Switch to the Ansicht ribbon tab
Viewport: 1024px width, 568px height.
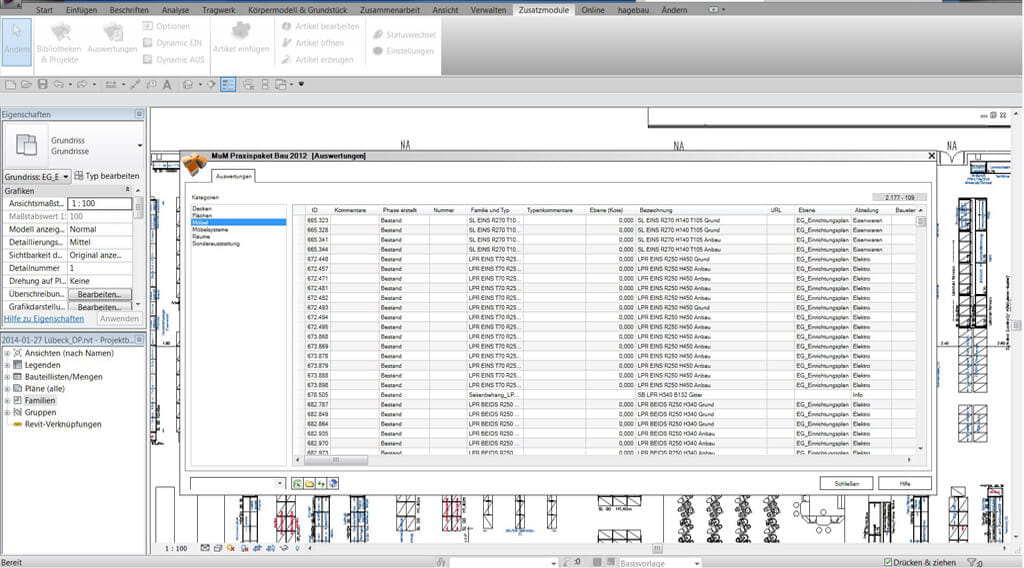coord(448,10)
